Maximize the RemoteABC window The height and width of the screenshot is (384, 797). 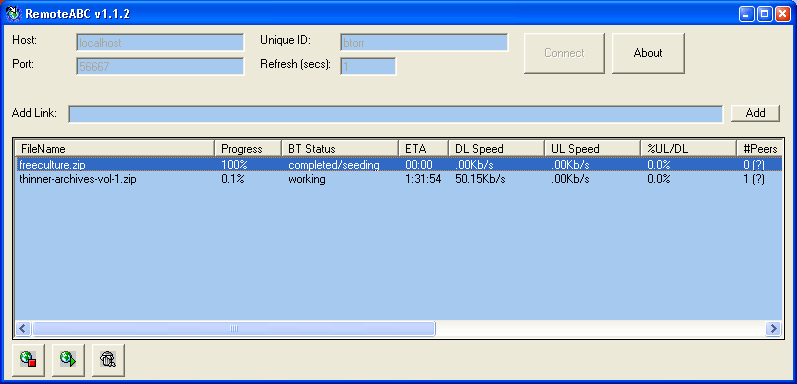coord(764,14)
